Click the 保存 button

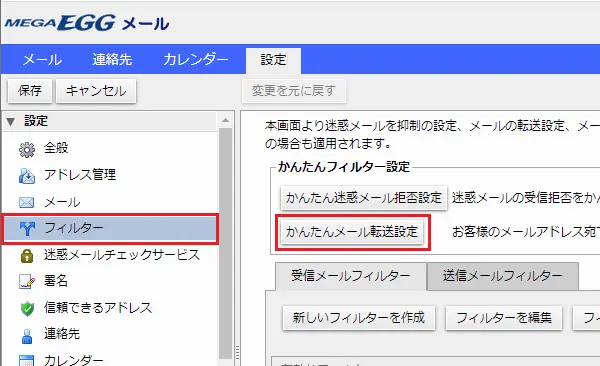[x=30, y=91]
